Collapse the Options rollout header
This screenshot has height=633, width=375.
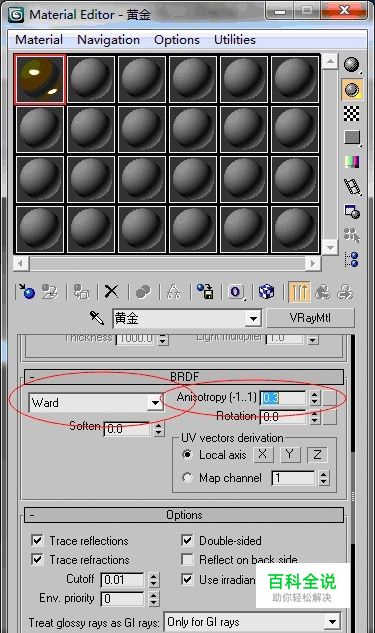[184, 515]
